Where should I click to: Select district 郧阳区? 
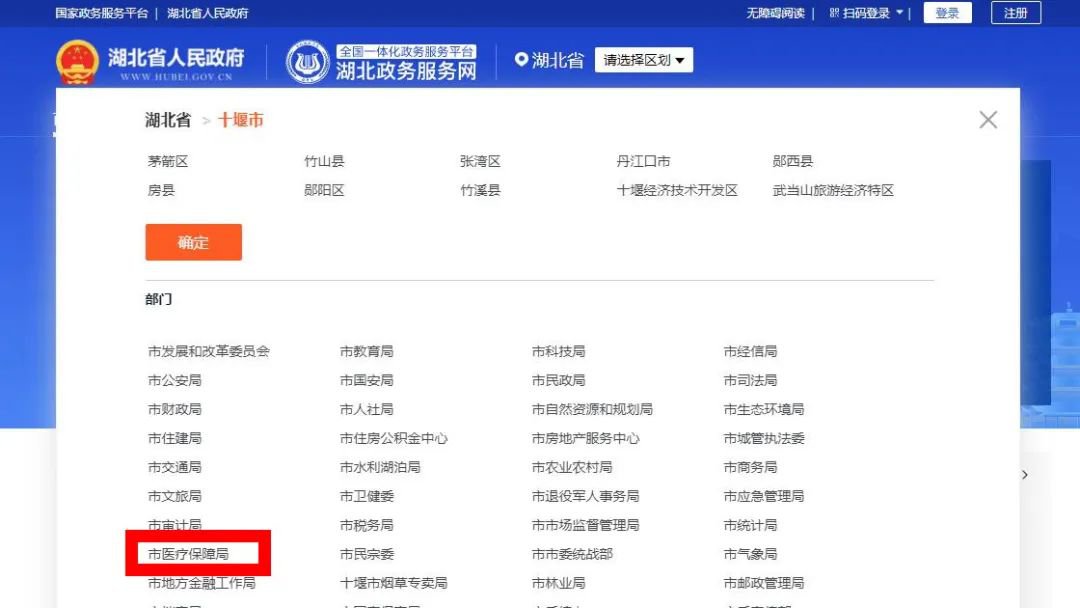point(324,190)
